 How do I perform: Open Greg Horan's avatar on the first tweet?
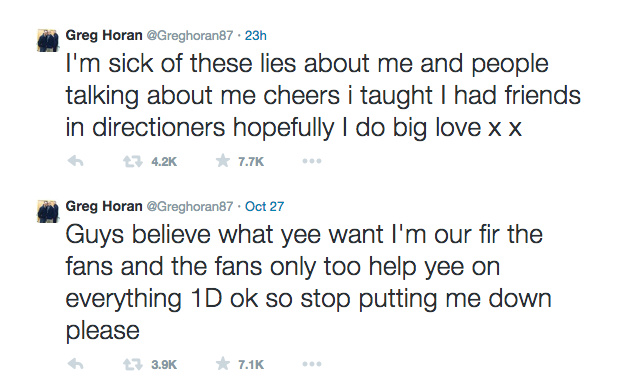point(48,40)
